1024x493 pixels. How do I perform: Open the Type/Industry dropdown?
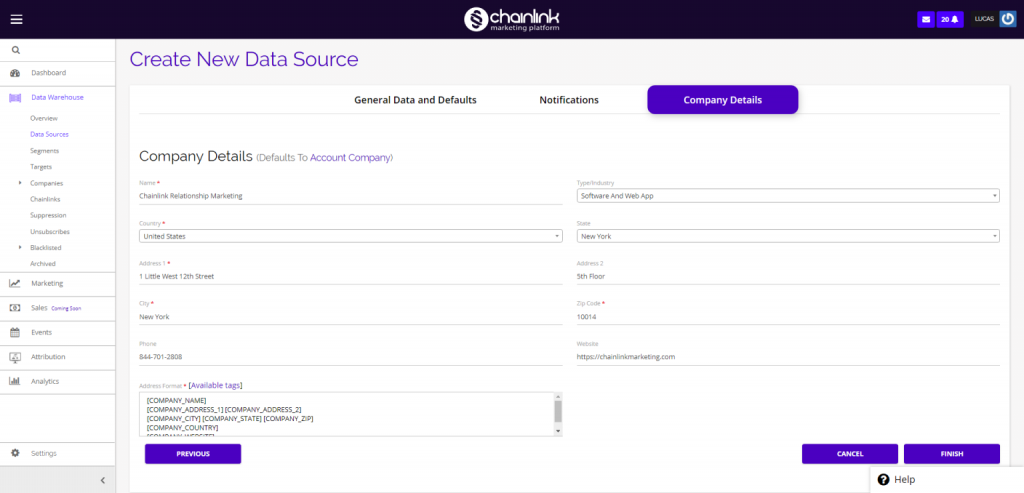point(788,196)
